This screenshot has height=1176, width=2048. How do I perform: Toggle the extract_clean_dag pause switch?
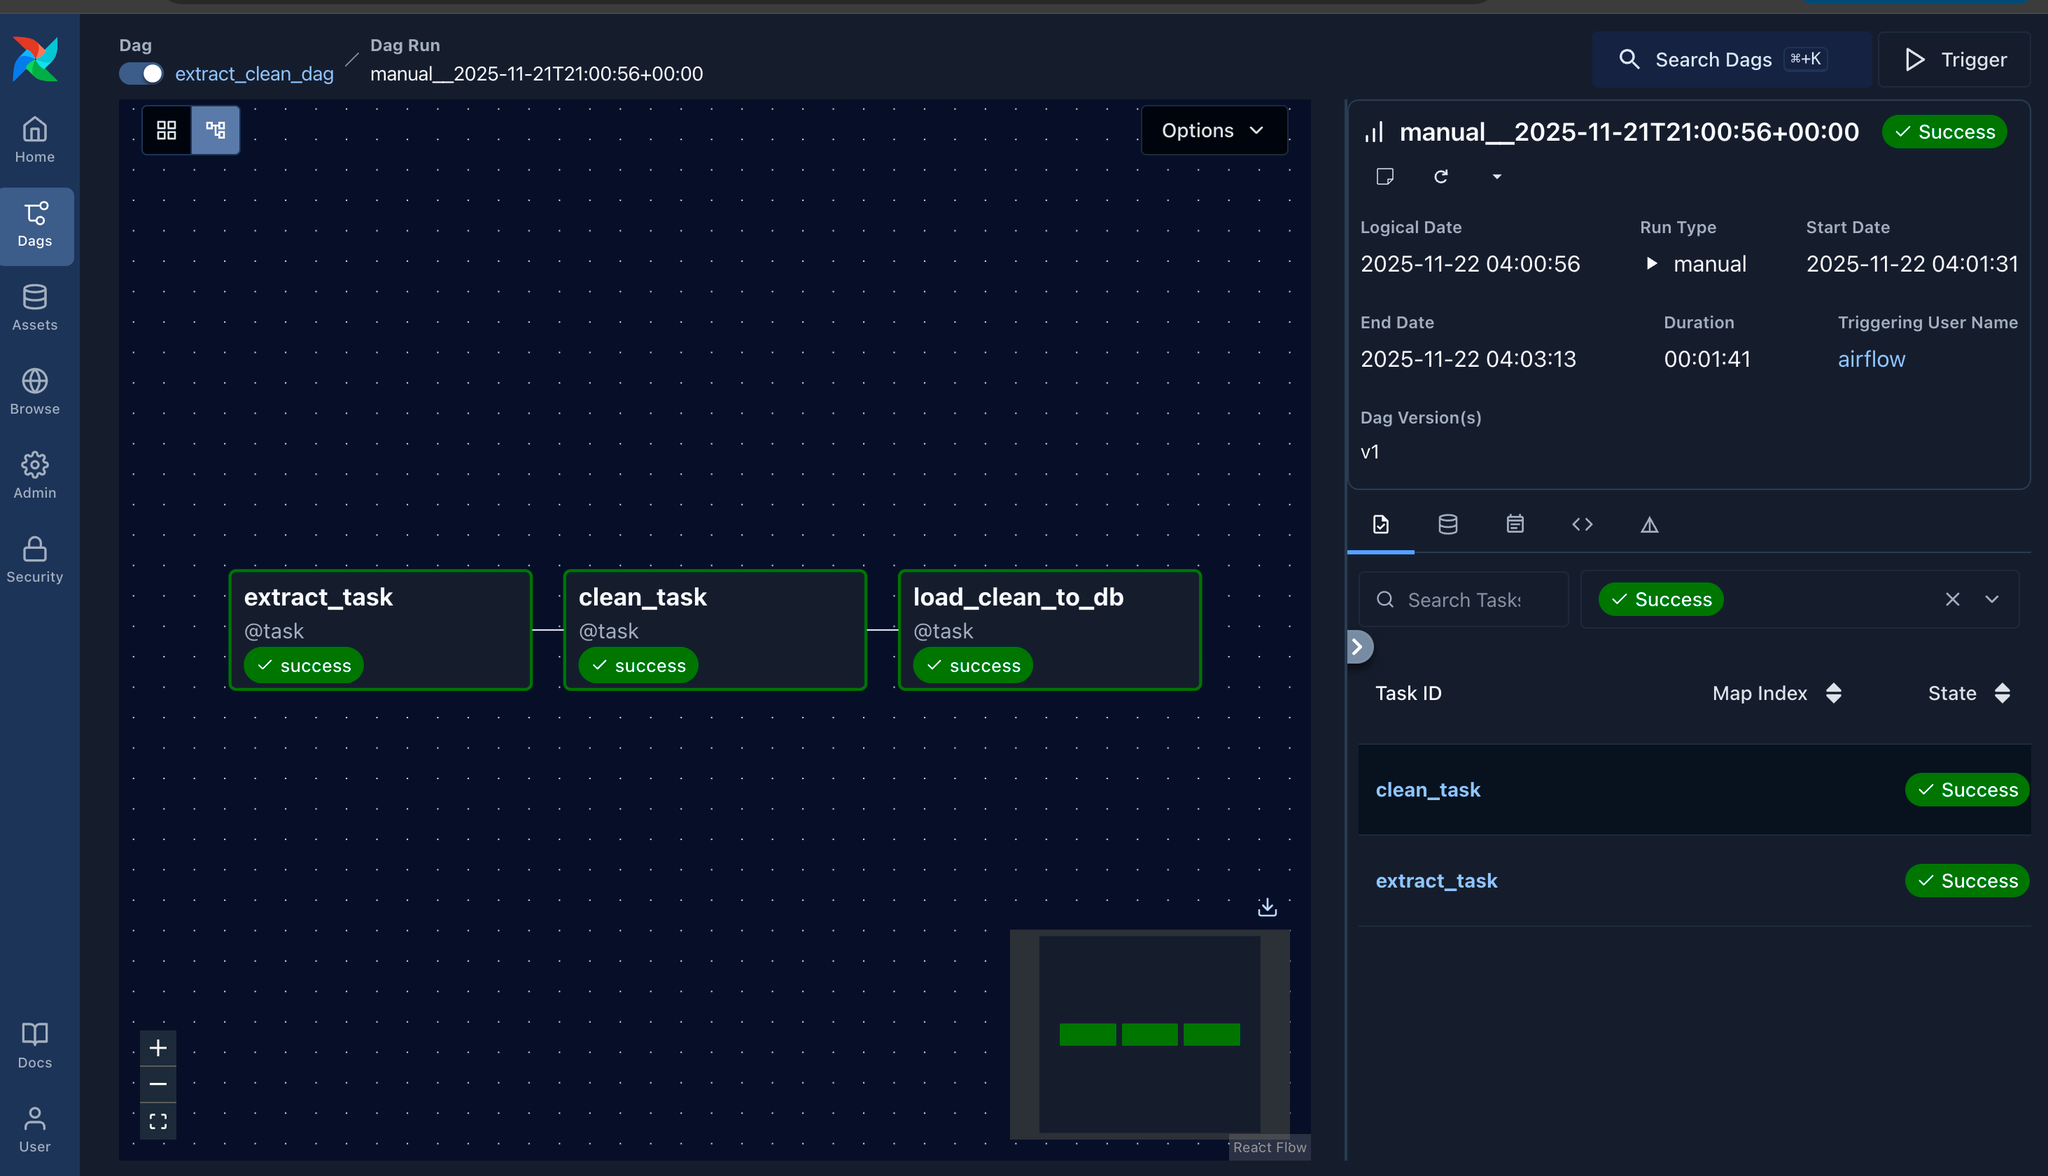(141, 74)
